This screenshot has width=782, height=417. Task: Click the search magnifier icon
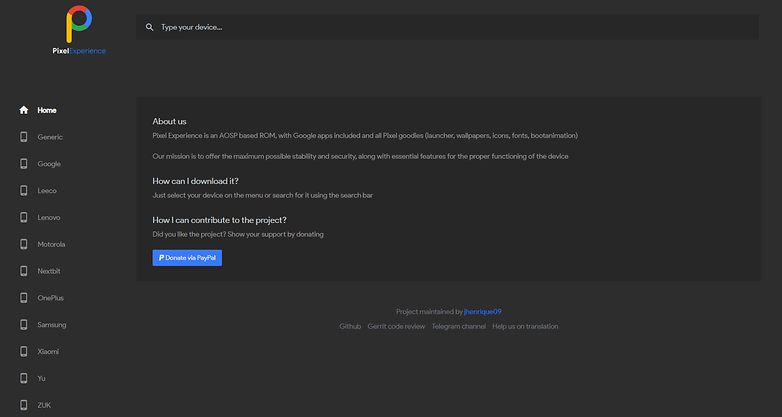149,27
